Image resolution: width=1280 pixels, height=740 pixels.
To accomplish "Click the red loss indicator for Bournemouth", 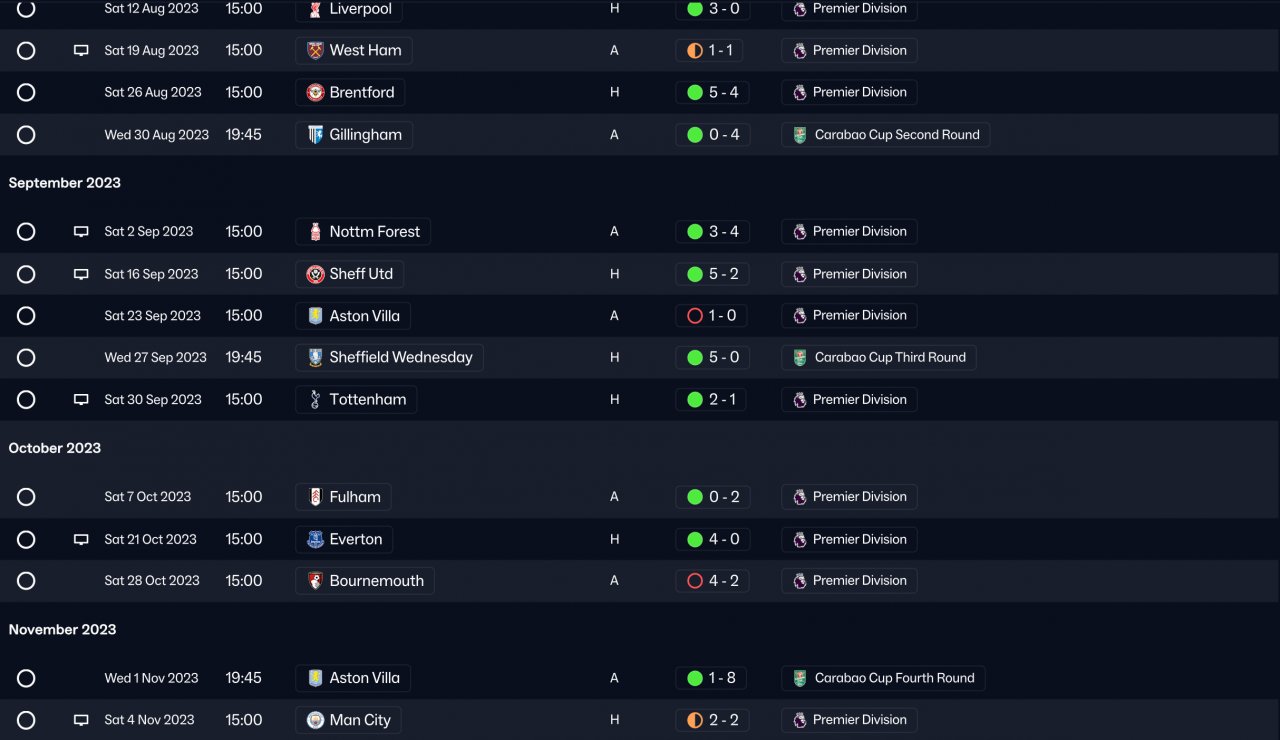I will tap(695, 581).
